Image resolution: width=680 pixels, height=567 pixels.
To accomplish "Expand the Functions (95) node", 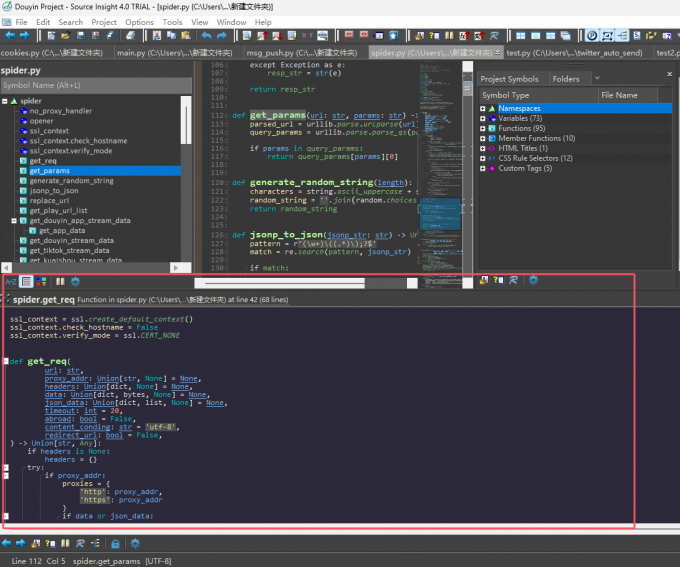I will coord(483,129).
